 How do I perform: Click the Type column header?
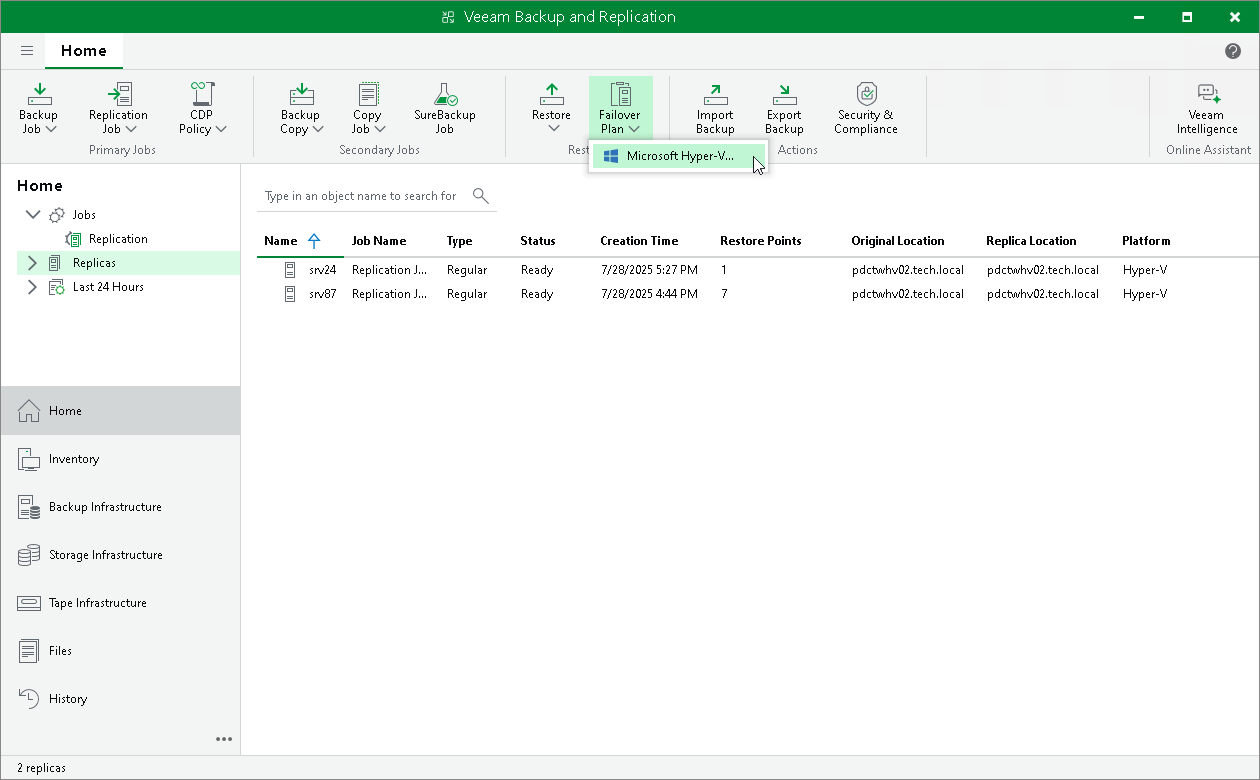pos(459,241)
